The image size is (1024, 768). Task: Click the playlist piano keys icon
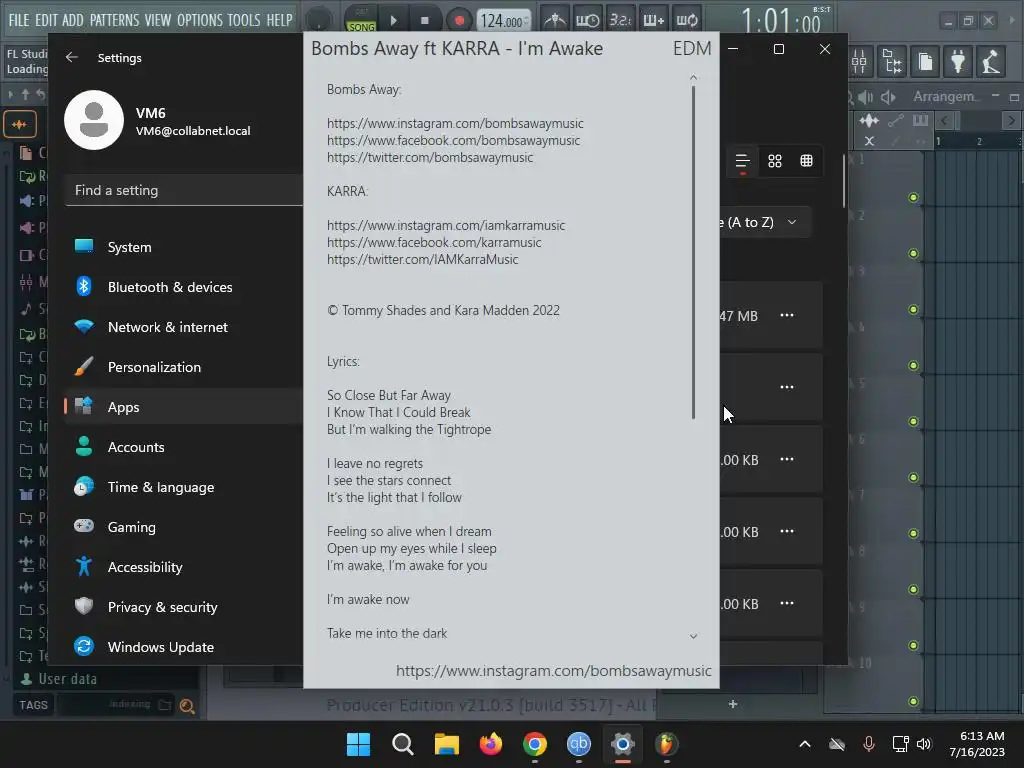click(920, 120)
